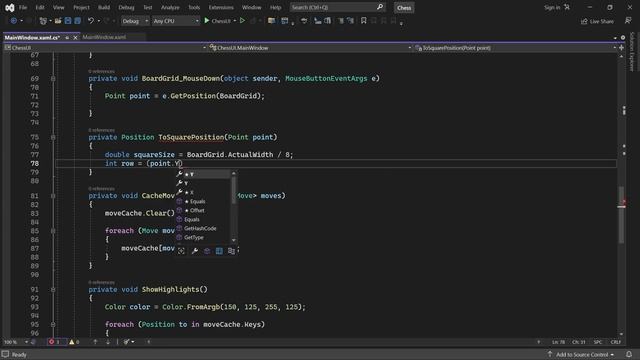640x360 pixels.
Task: Click the Open File folder icon
Action: pyautogui.click(x=58, y=21)
